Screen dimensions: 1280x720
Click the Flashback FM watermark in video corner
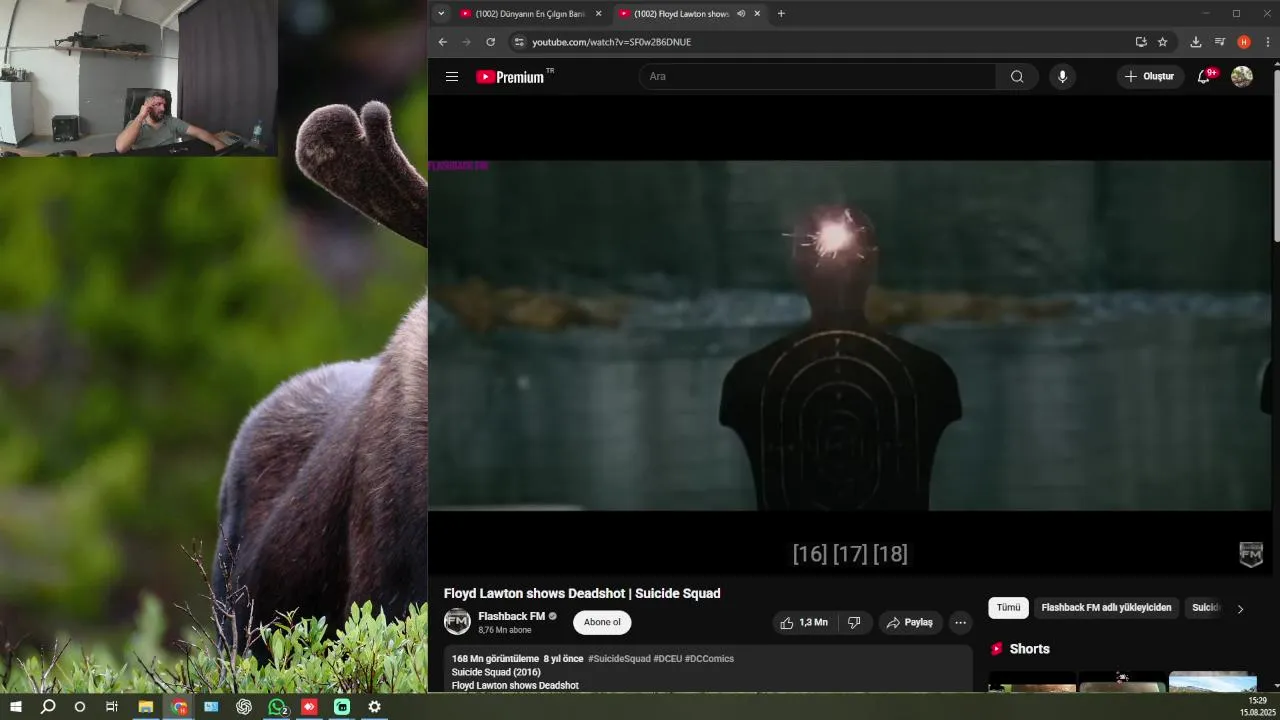(x=1251, y=554)
